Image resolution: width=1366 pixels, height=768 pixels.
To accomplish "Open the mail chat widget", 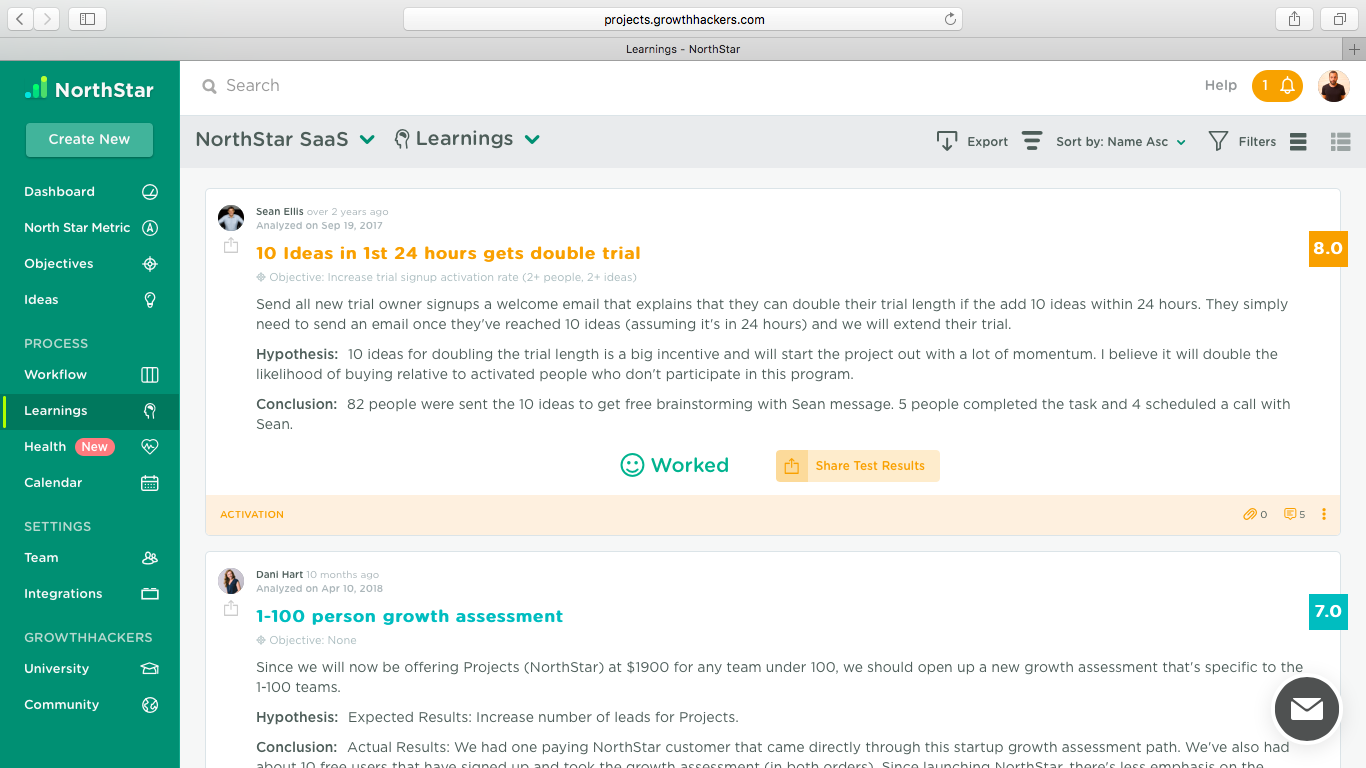I will [x=1306, y=709].
